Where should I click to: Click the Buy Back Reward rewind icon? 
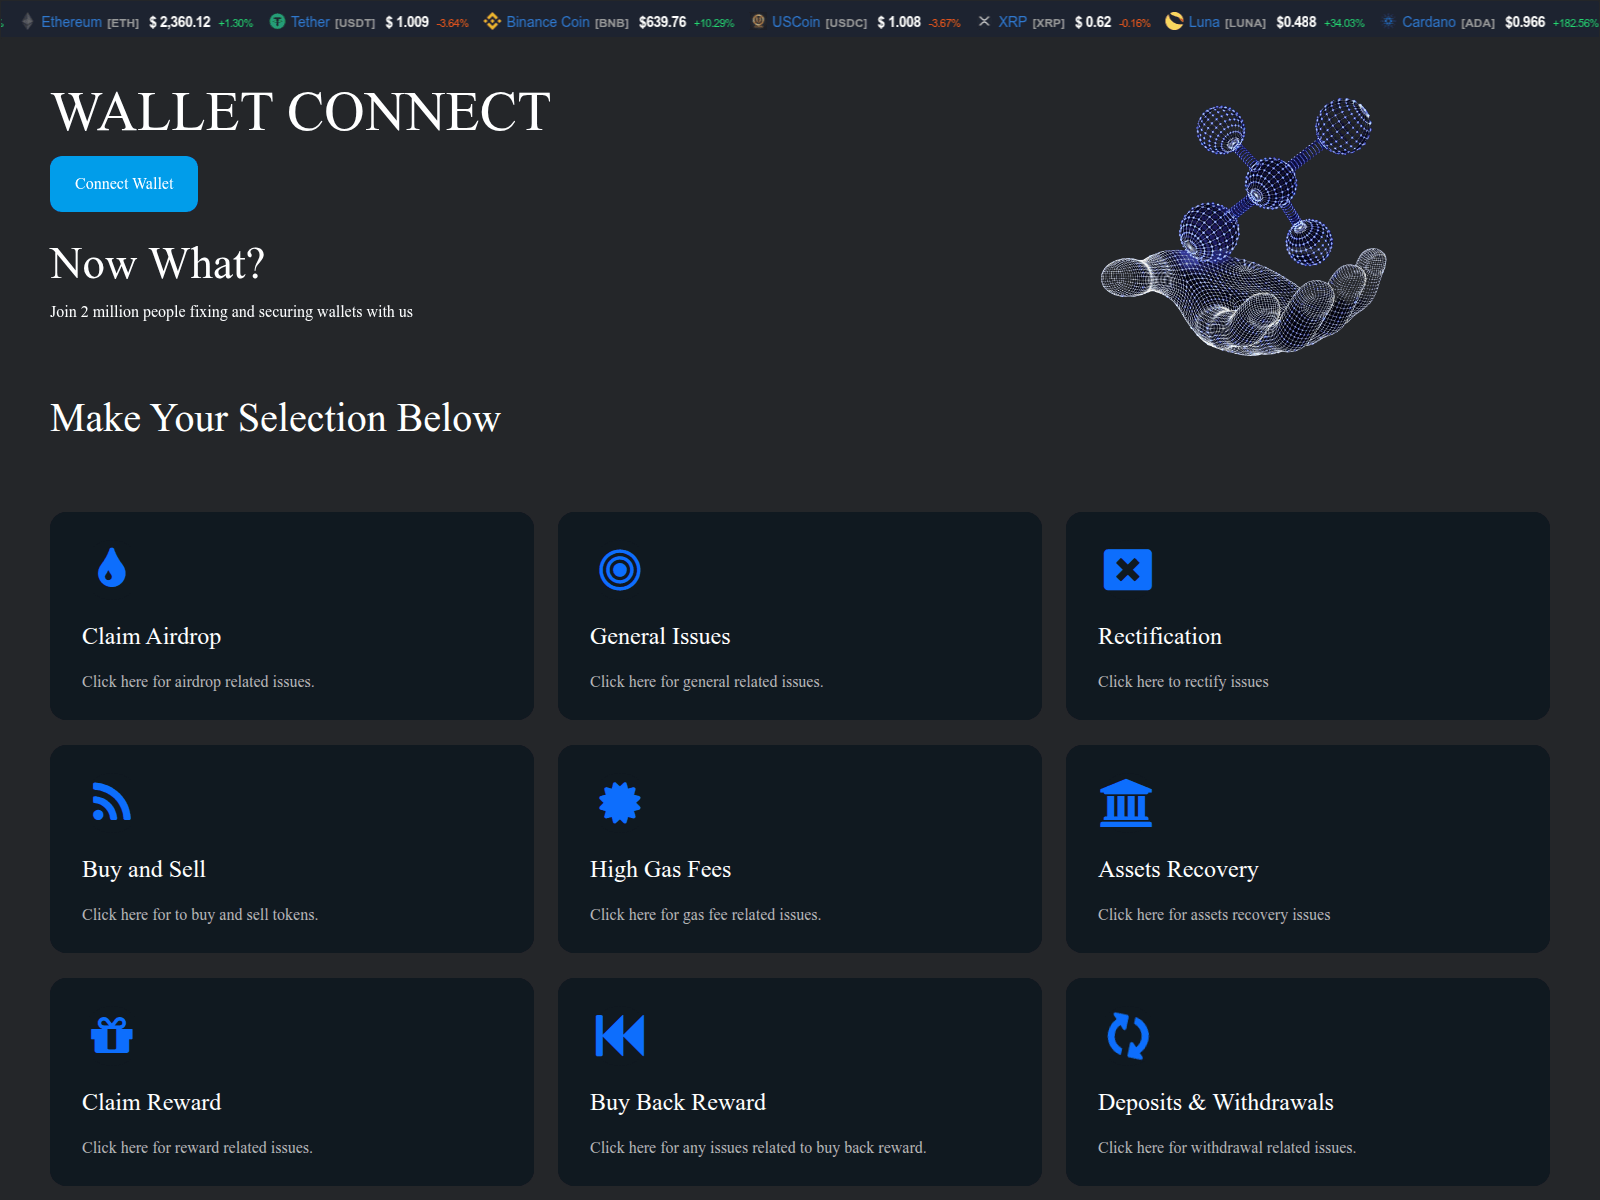tap(619, 1034)
